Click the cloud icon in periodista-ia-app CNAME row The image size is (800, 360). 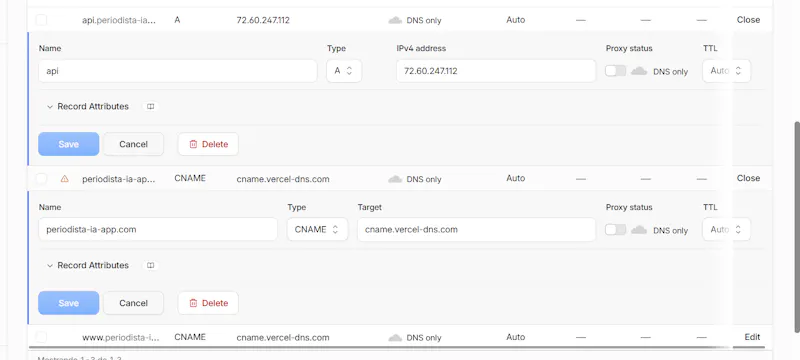coord(395,179)
